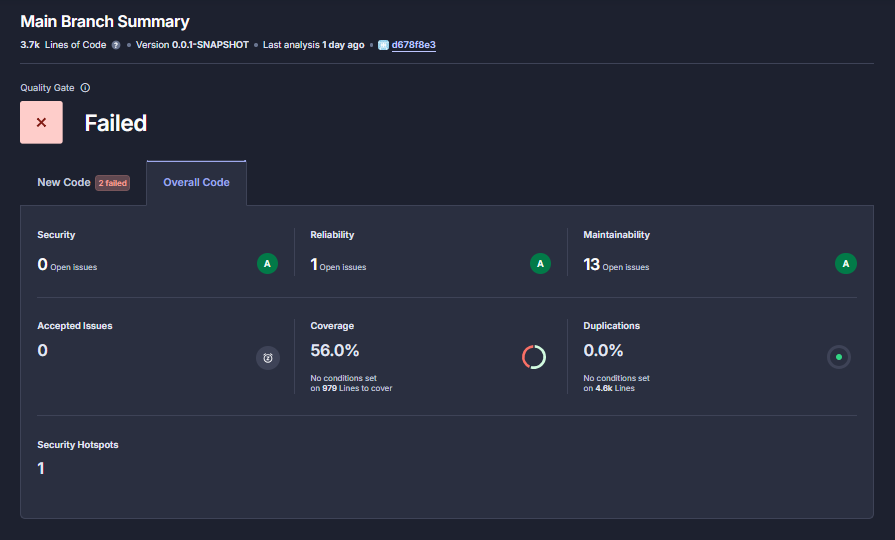Screen dimensions: 895x540
Task: Click the Accepted Issues clock icon
Action: point(268,358)
